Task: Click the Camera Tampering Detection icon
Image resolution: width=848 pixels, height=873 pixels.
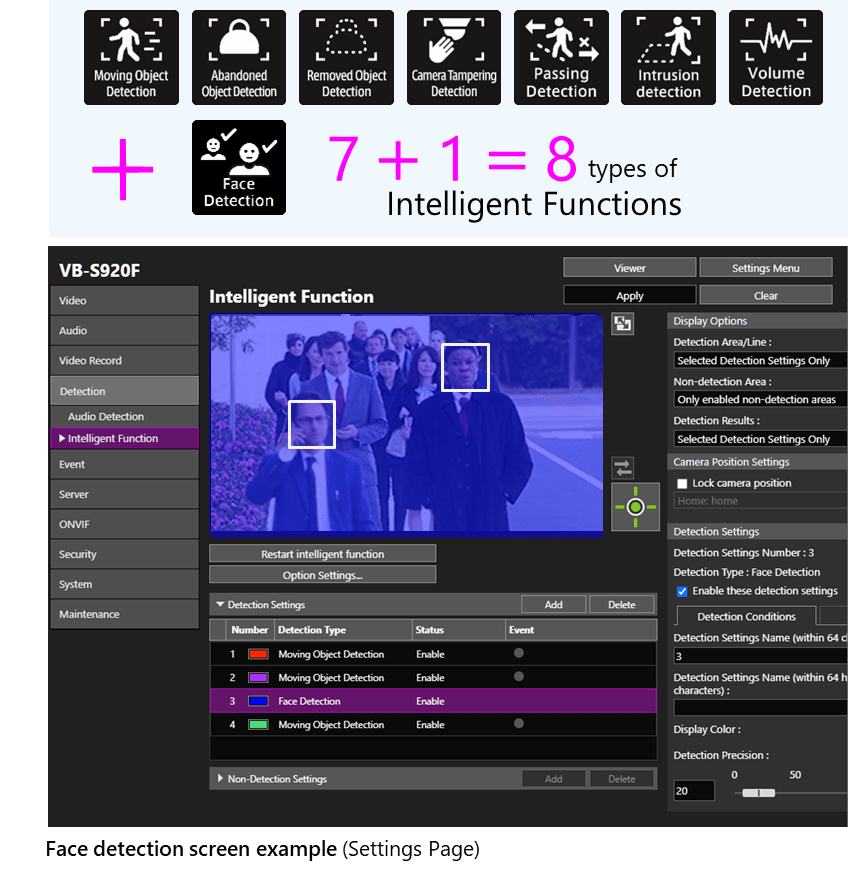Action: point(454,57)
